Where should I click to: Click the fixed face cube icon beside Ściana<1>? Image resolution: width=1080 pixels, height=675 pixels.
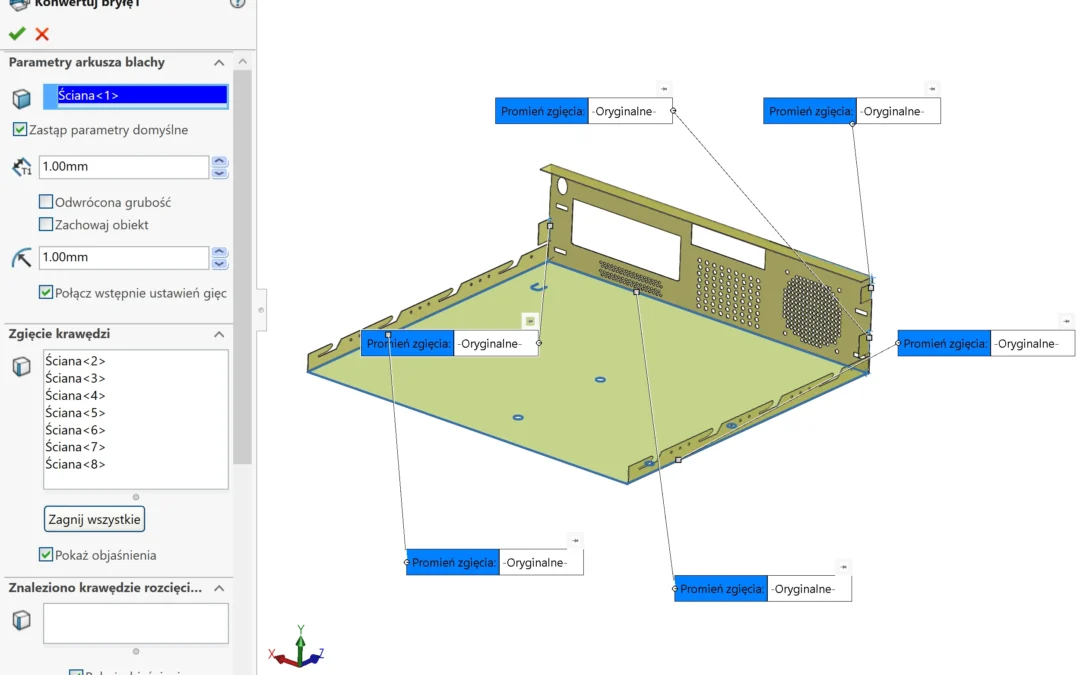click(x=21, y=98)
